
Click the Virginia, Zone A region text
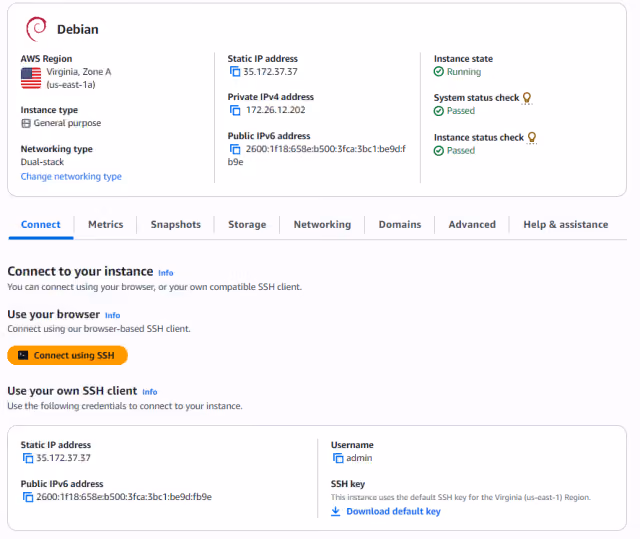(79, 72)
